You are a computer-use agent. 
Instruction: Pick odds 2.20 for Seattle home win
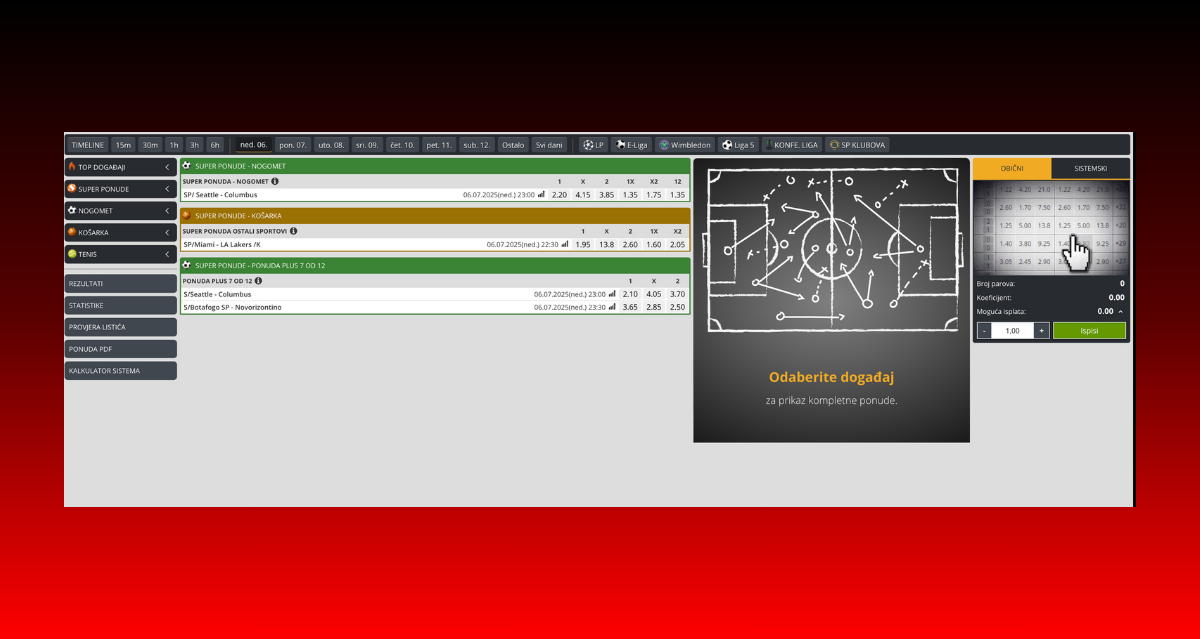point(559,195)
